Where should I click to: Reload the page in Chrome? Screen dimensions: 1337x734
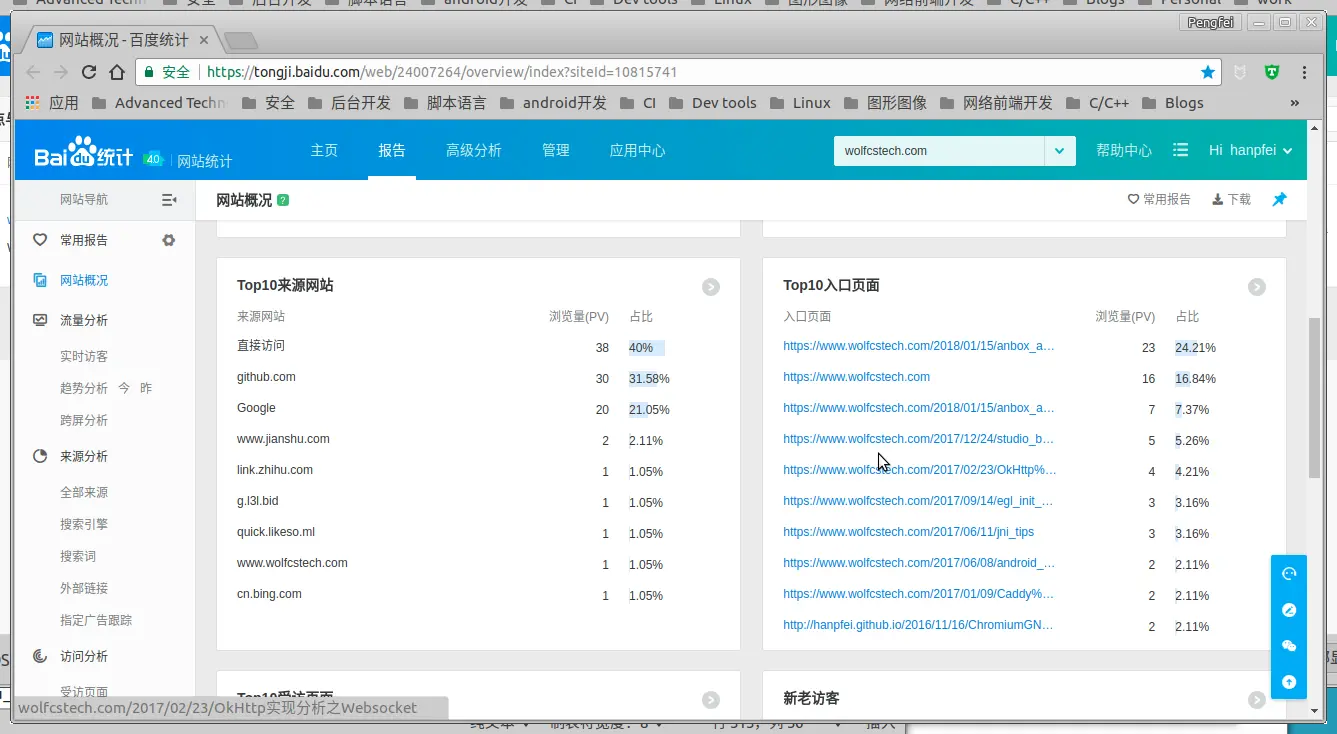pyautogui.click(x=89, y=72)
